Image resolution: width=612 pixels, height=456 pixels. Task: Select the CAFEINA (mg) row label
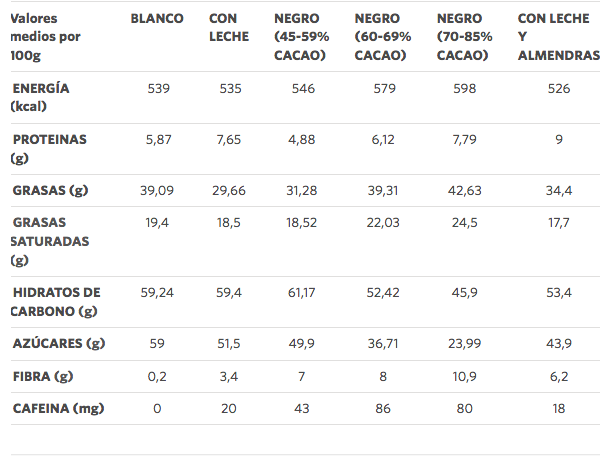pos(59,408)
